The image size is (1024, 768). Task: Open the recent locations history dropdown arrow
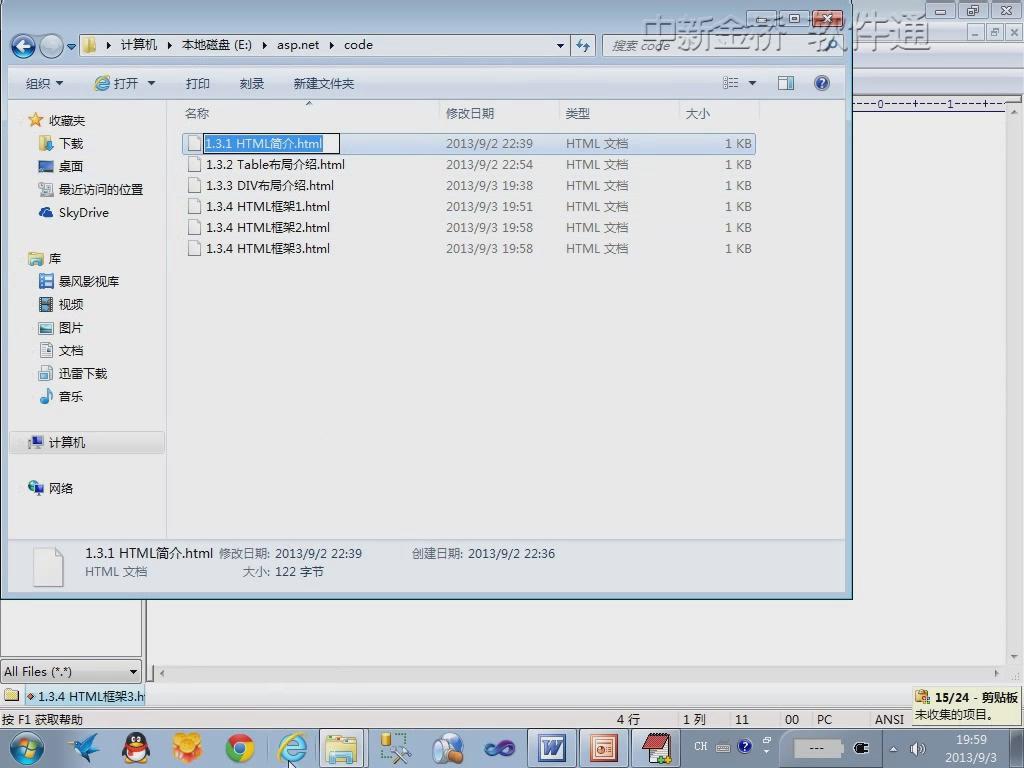coord(71,46)
